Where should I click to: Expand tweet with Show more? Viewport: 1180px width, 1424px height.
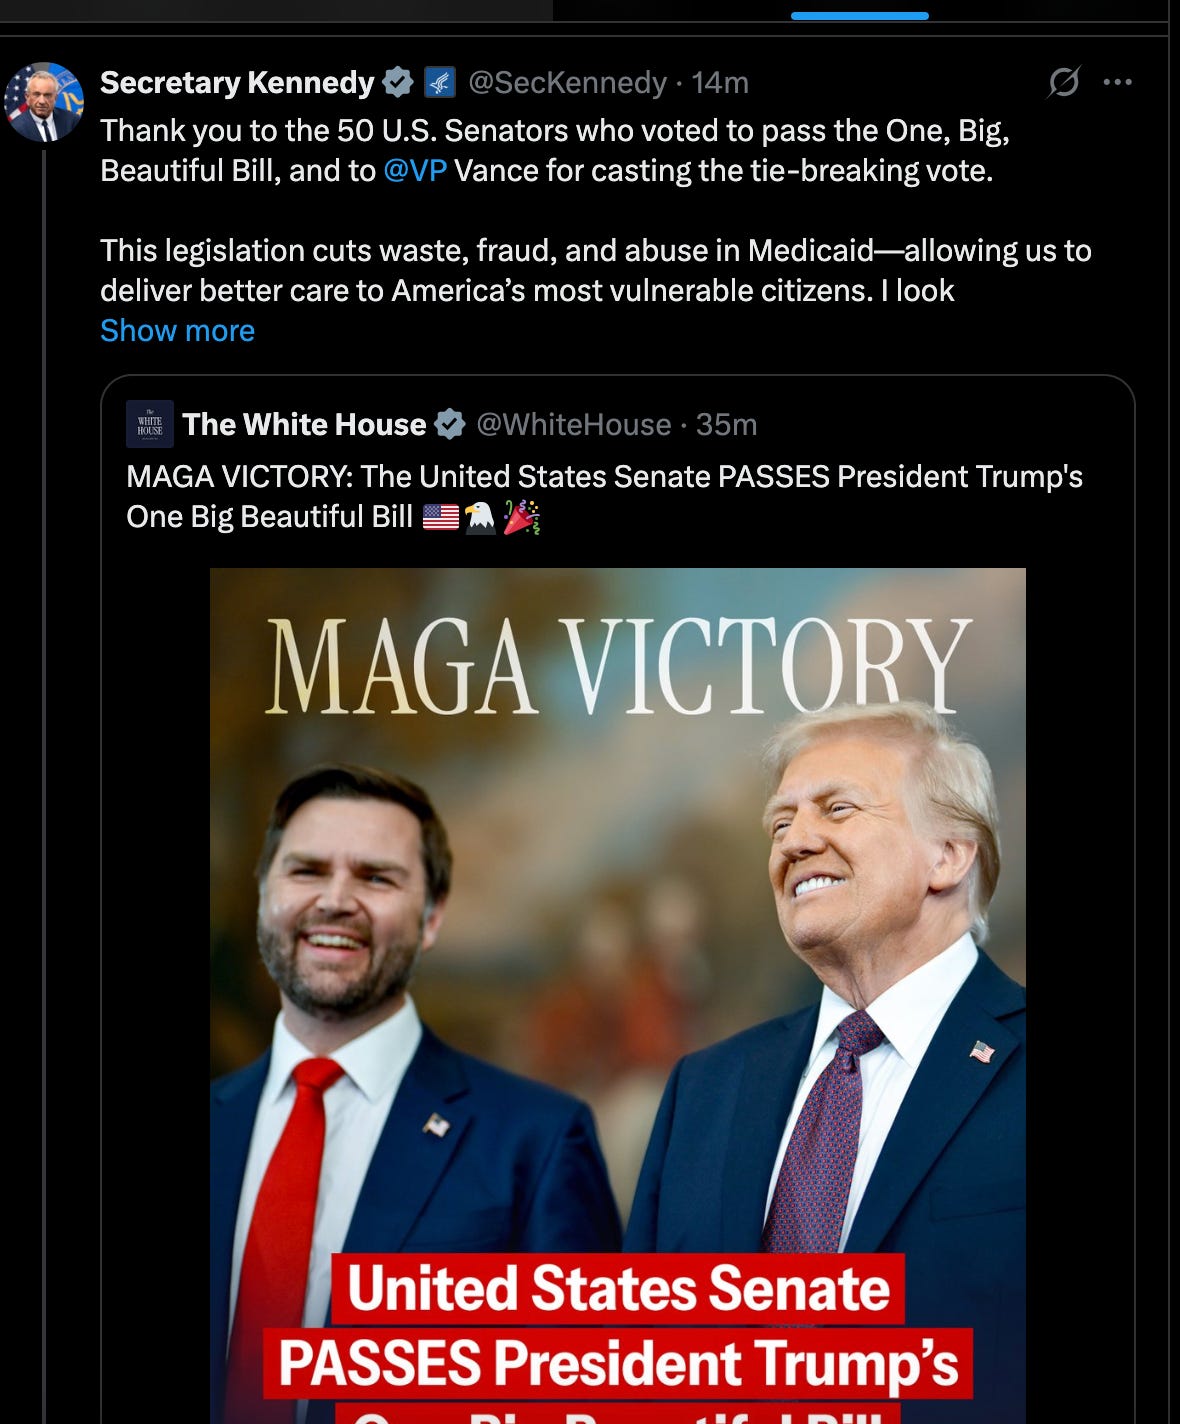(177, 331)
